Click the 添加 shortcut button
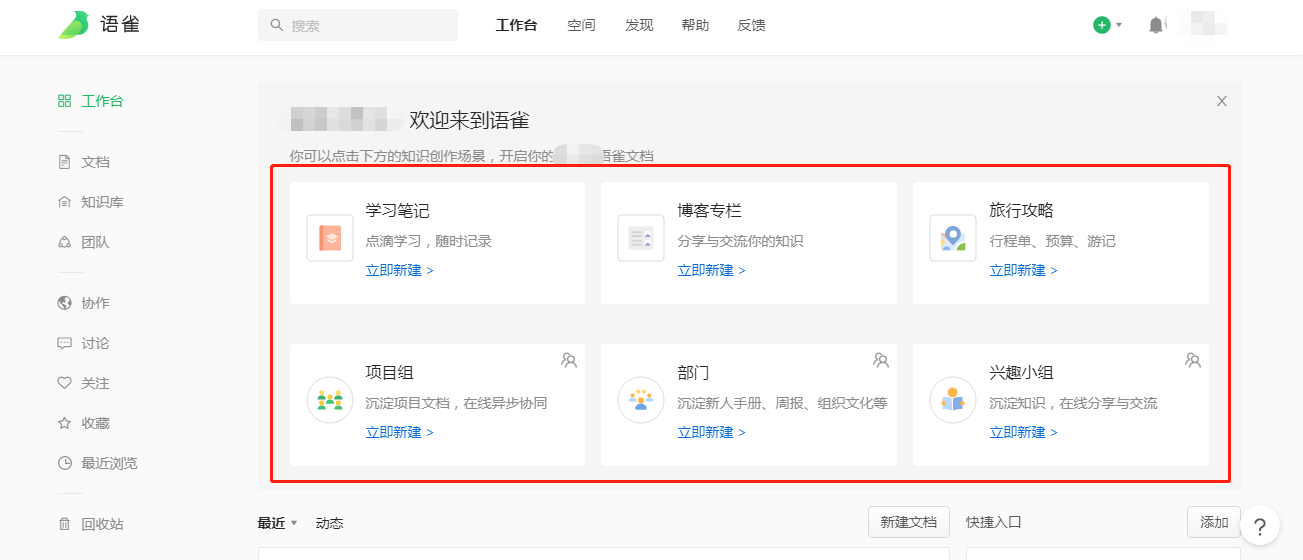 (x=1213, y=522)
